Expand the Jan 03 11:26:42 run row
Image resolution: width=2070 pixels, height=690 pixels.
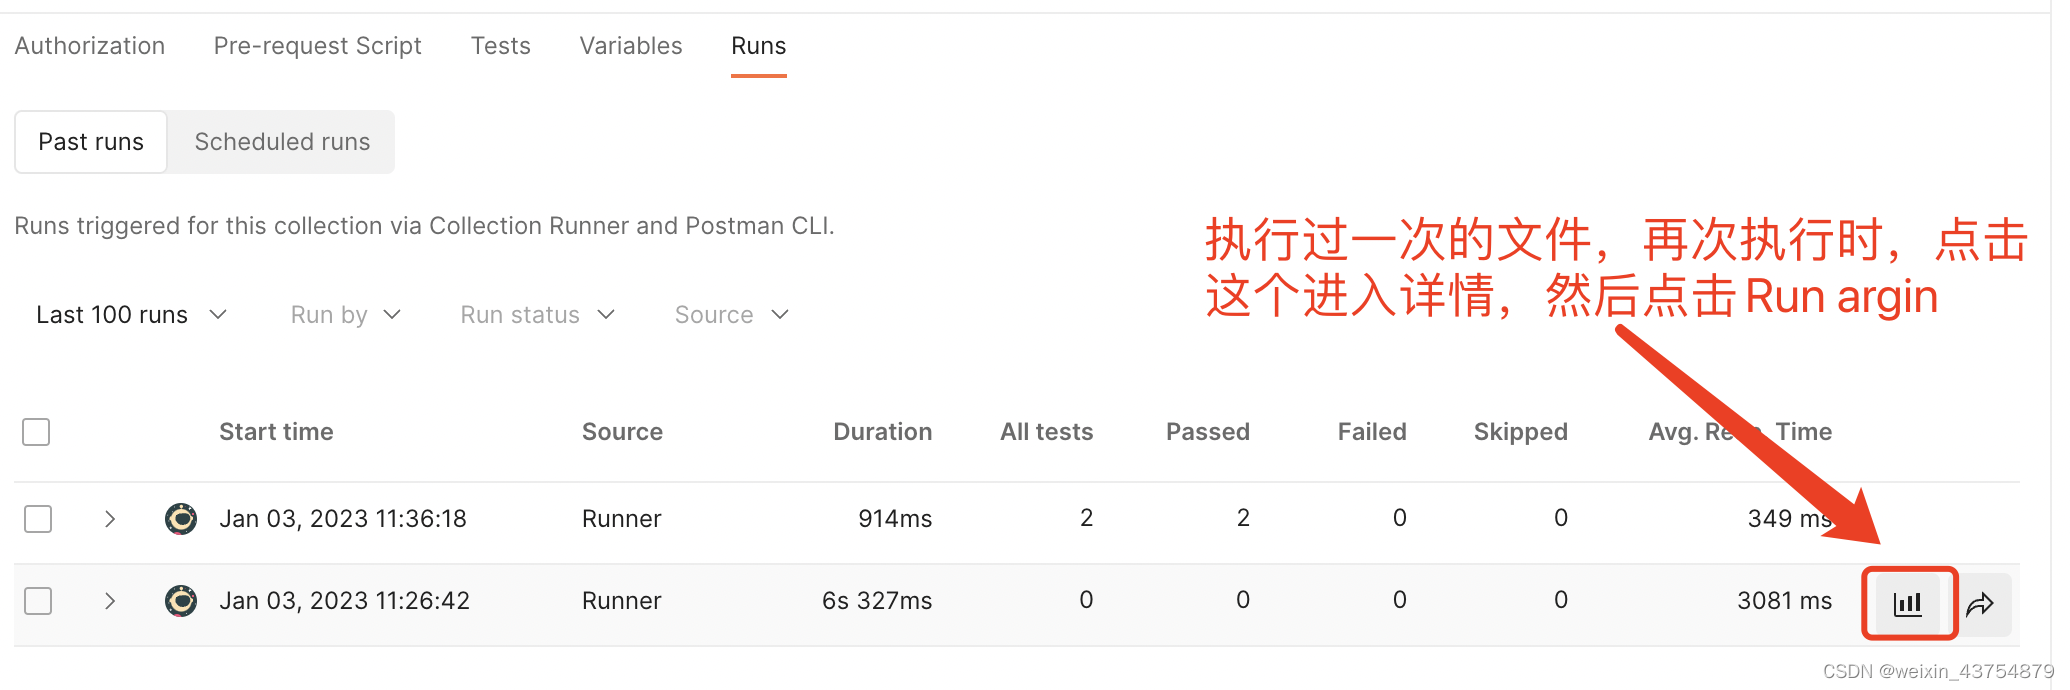tap(110, 601)
